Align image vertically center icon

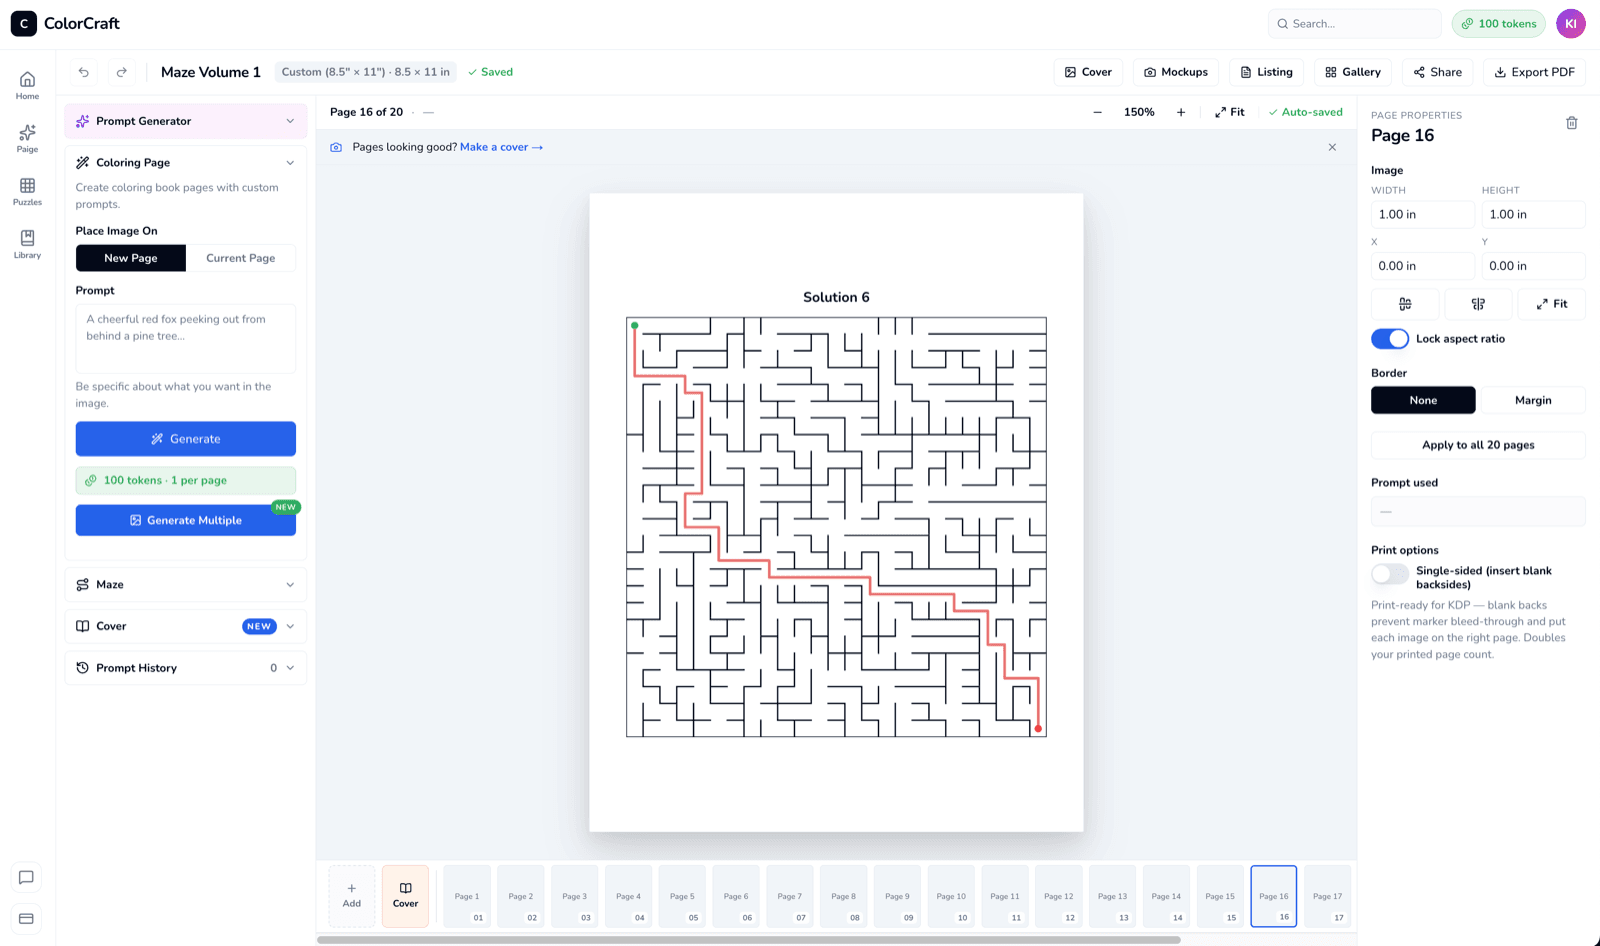click(x=1478, y=304)
